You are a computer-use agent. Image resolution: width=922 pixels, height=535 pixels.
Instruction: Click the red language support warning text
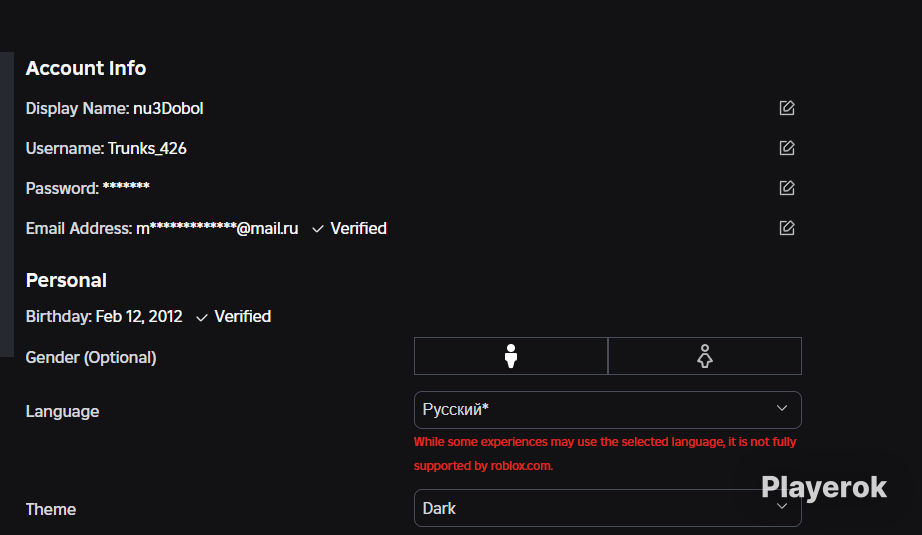[x=604, y=454]
